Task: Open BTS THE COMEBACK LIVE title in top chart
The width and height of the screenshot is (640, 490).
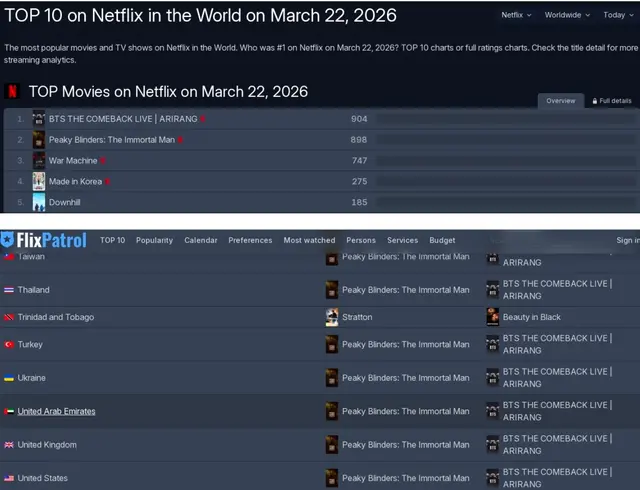Action: (x=123, y=119)
